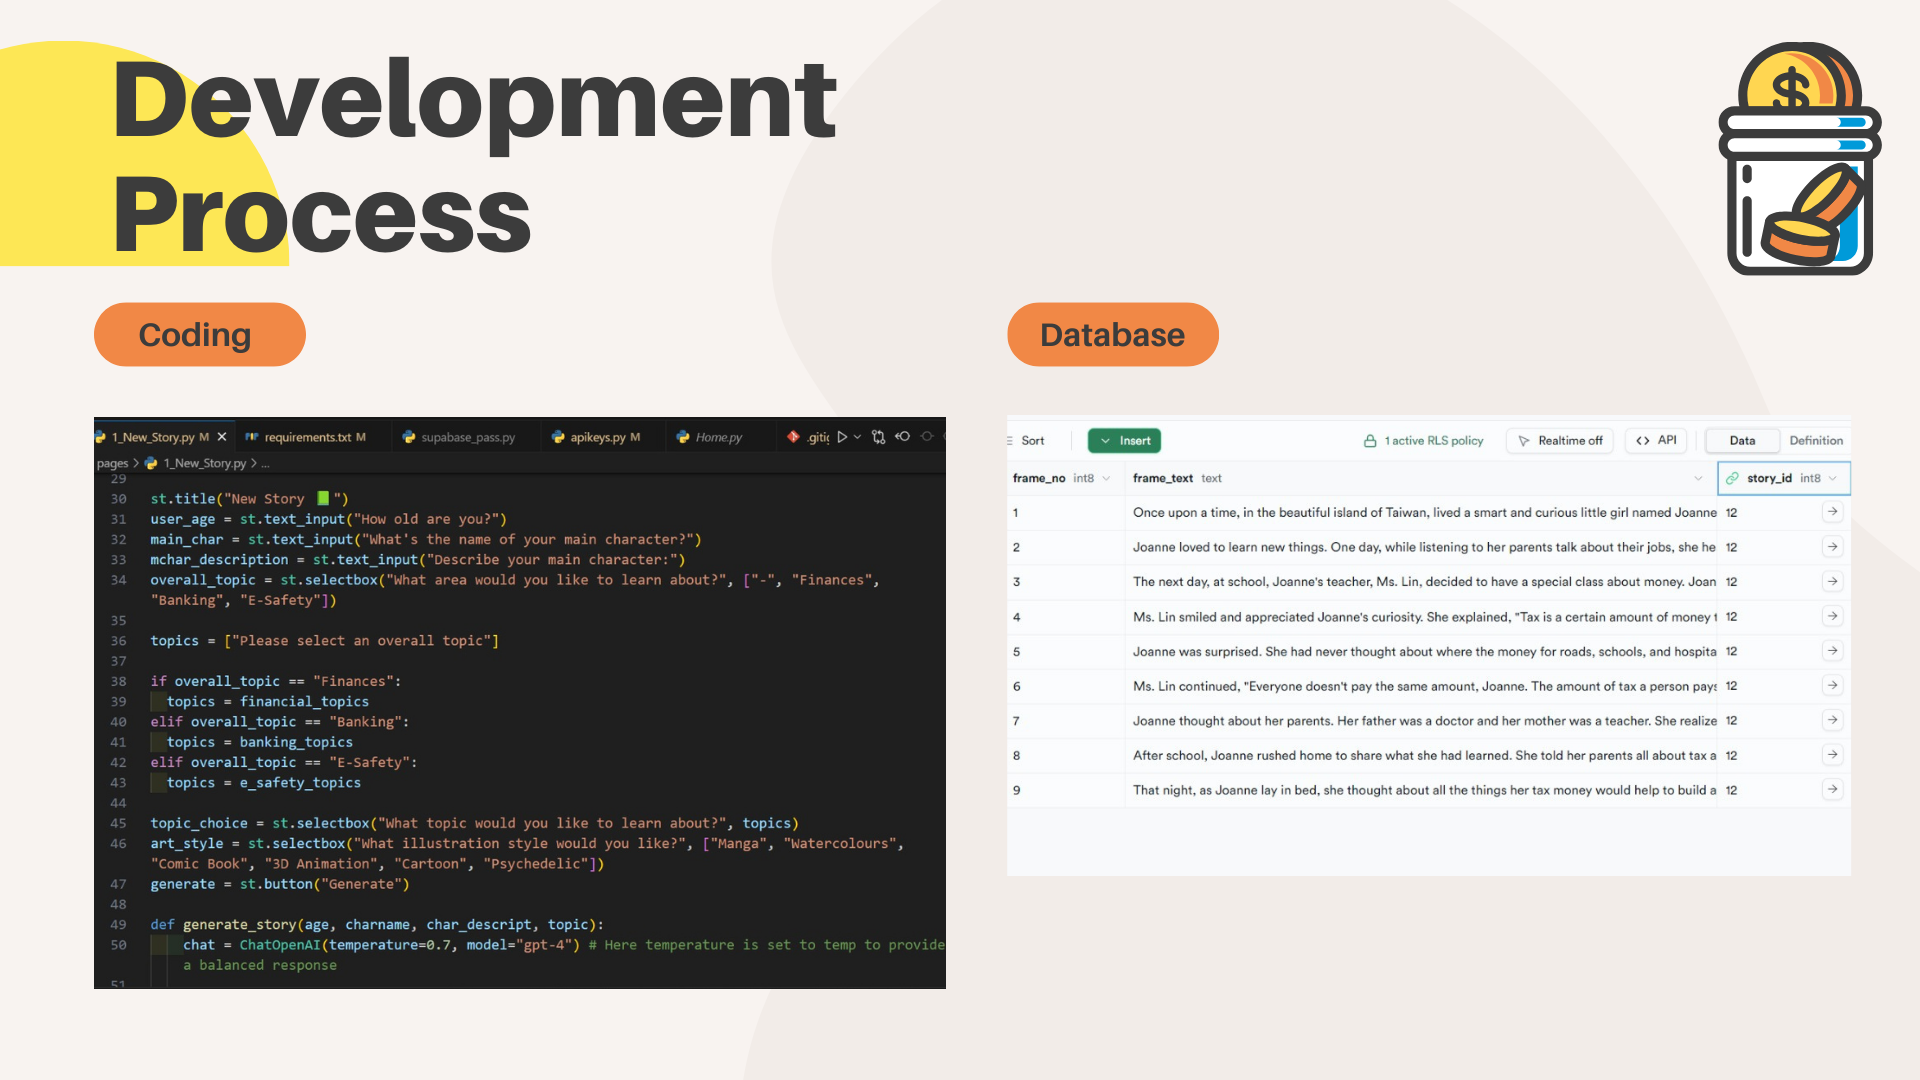Open the story_id column dropdown
1920x1080 pixels.
[x=1833, y=478]
